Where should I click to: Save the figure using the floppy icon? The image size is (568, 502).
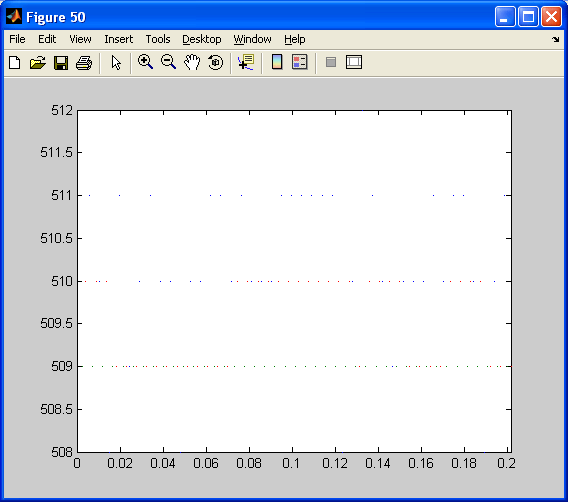61,63
